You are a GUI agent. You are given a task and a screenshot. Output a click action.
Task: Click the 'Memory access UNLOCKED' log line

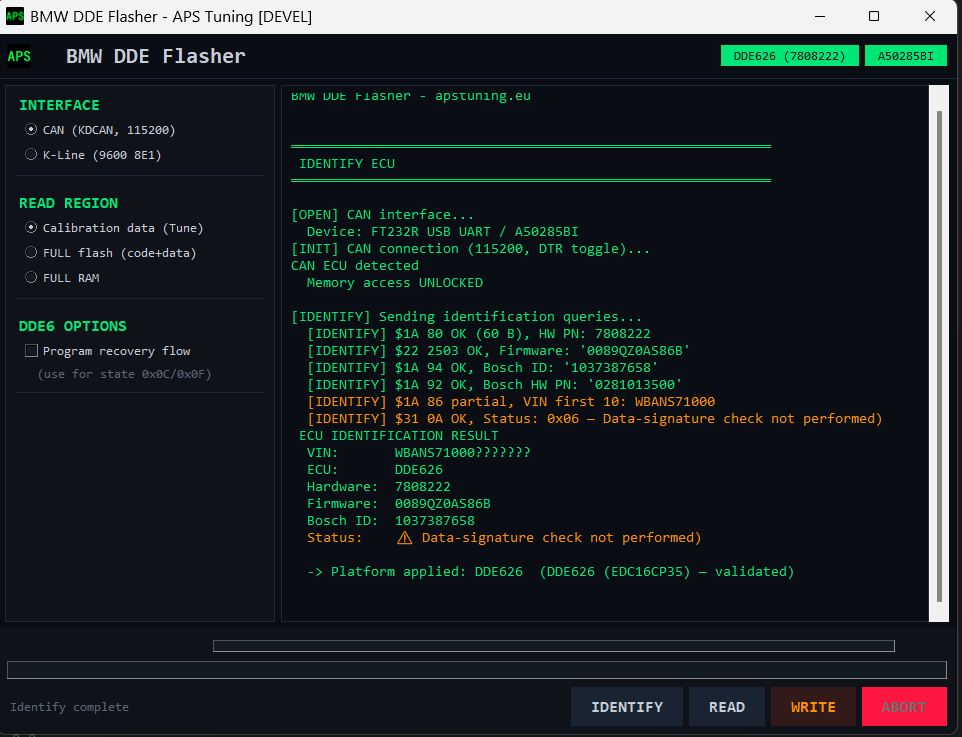click(x=394, y=283)
